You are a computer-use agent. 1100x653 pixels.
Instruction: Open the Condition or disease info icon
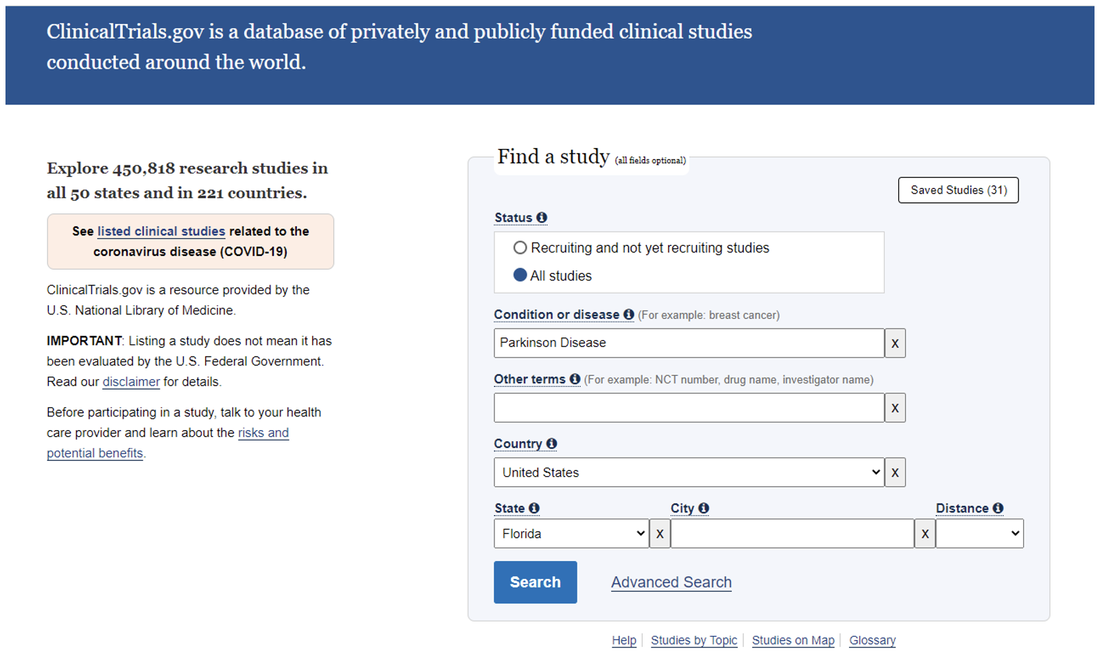click(629, 314)
